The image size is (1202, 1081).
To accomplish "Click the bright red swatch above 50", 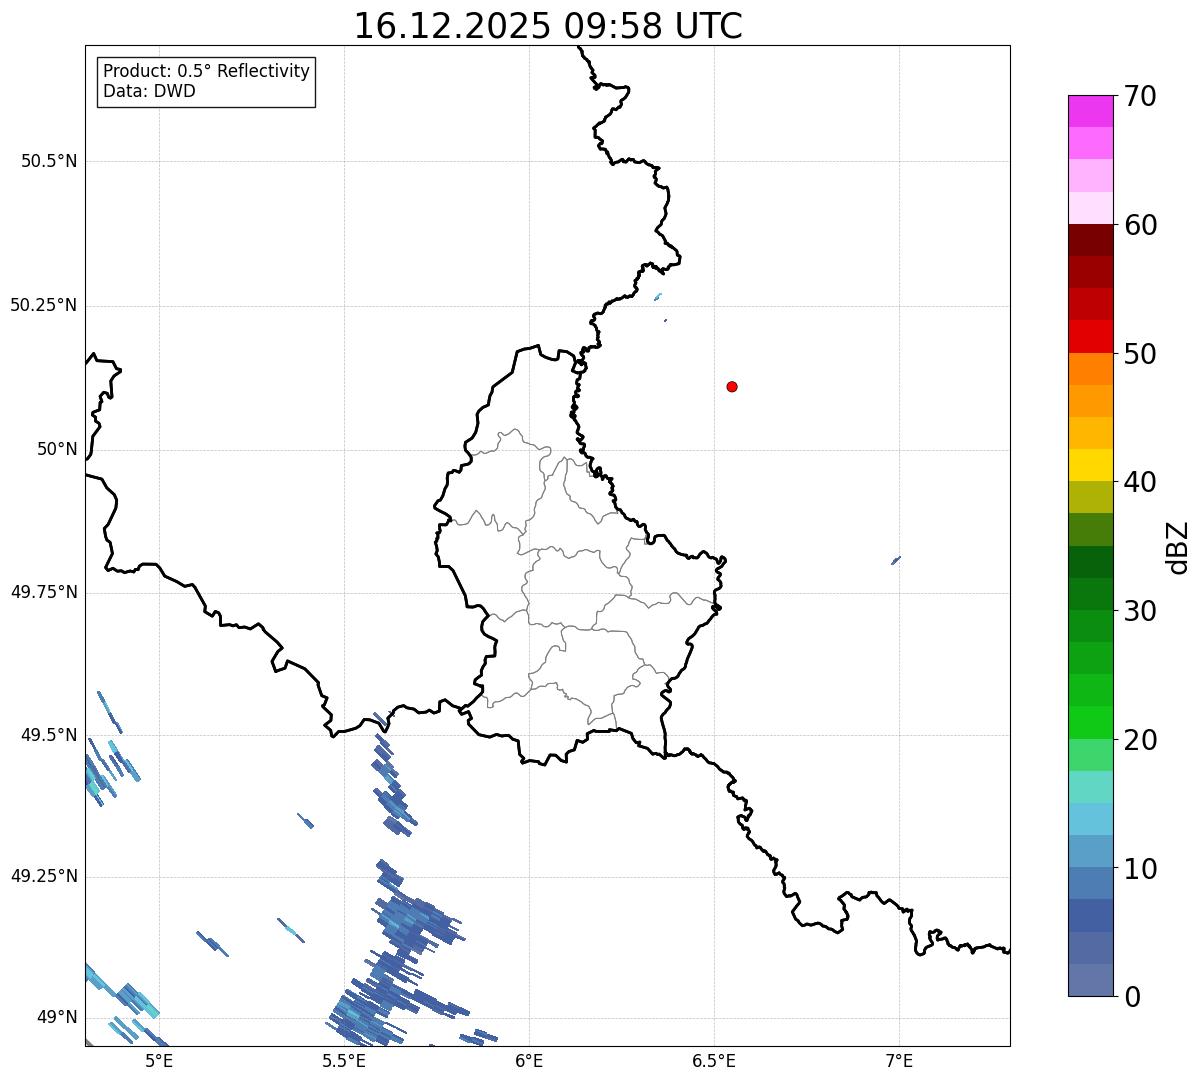I will 1090,337.
